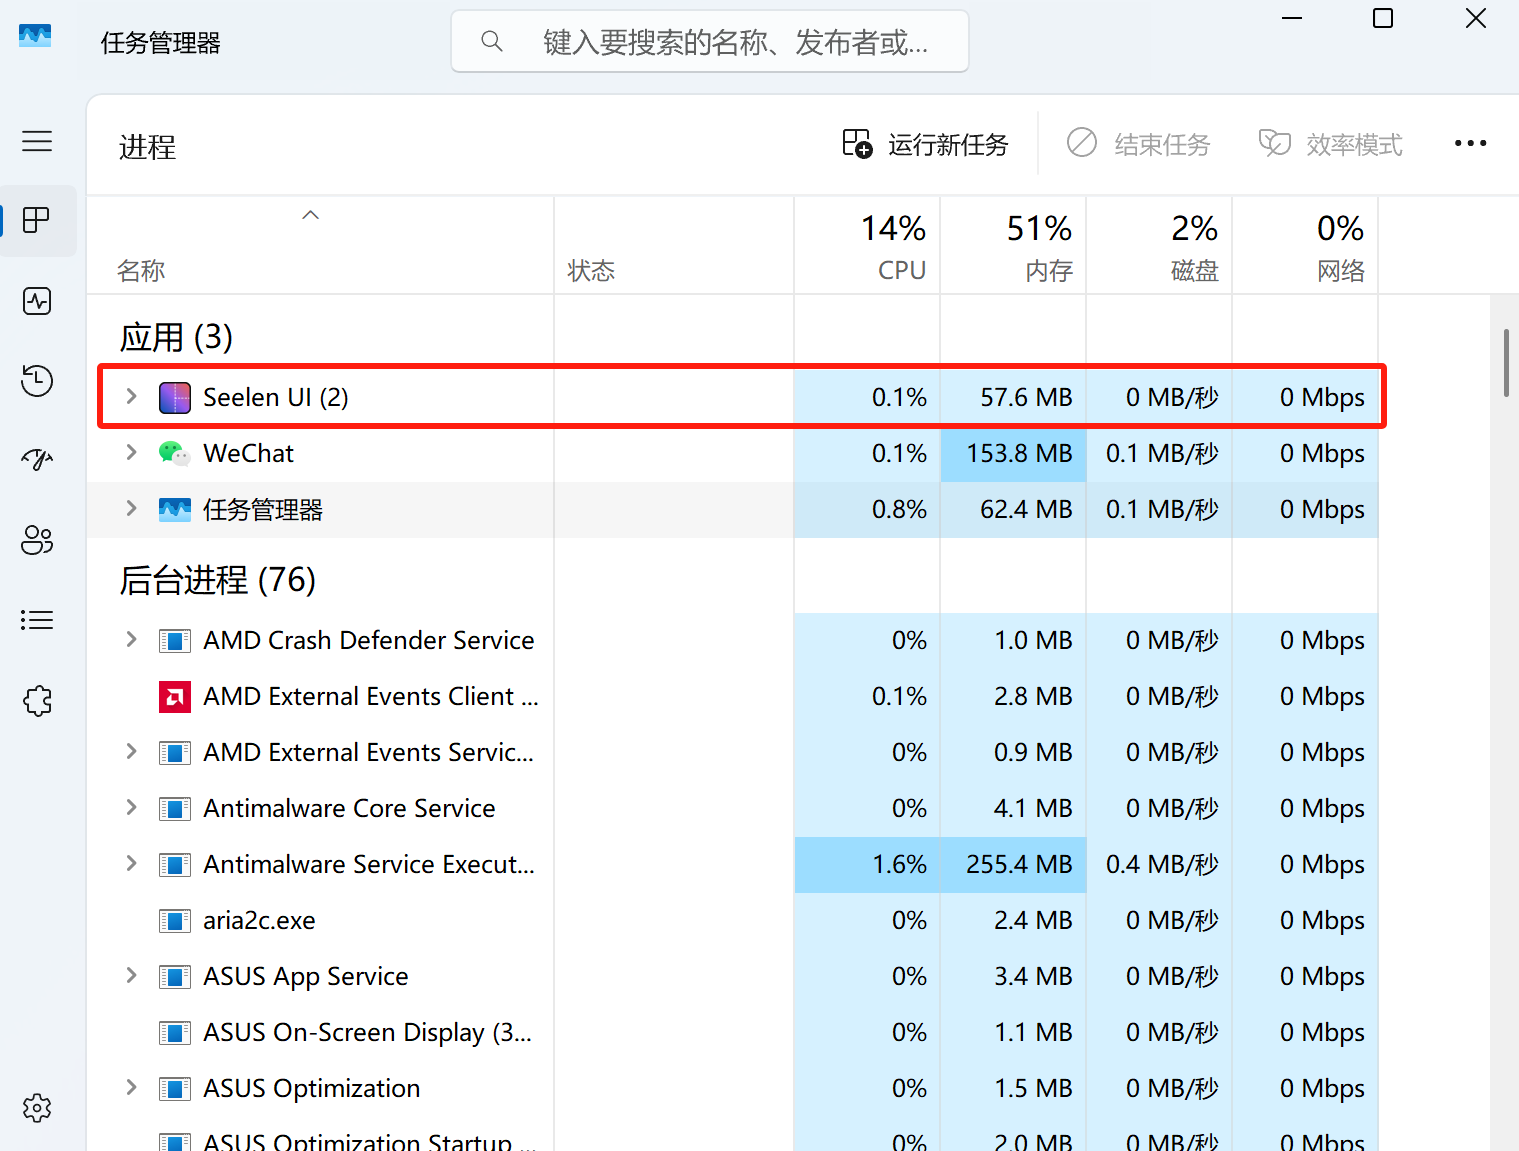Click the ASUS App Service icon
This screenshot has height=1151, width=1519.
pos(175,976)
